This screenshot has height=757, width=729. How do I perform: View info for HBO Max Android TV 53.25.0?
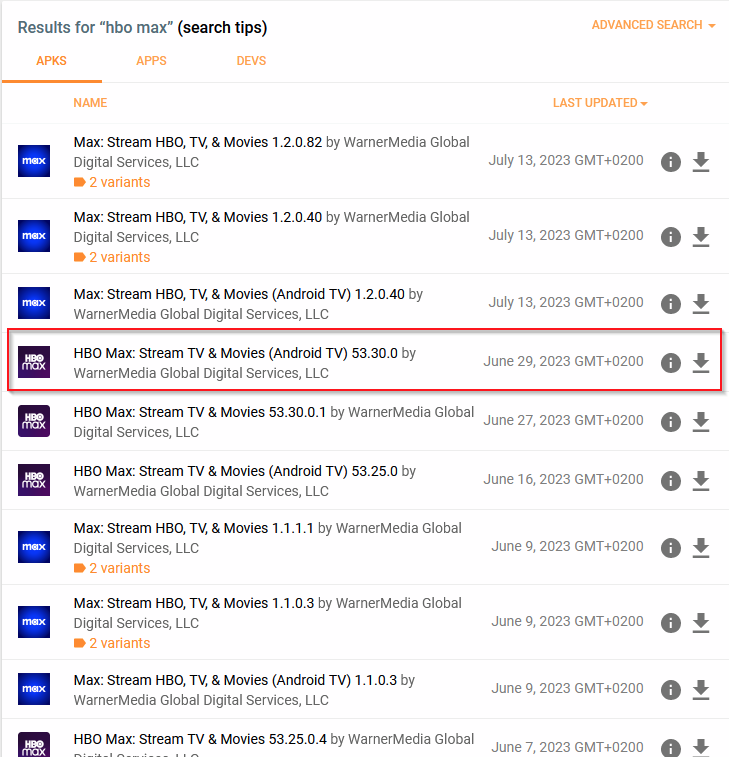(x=671, y=480)
